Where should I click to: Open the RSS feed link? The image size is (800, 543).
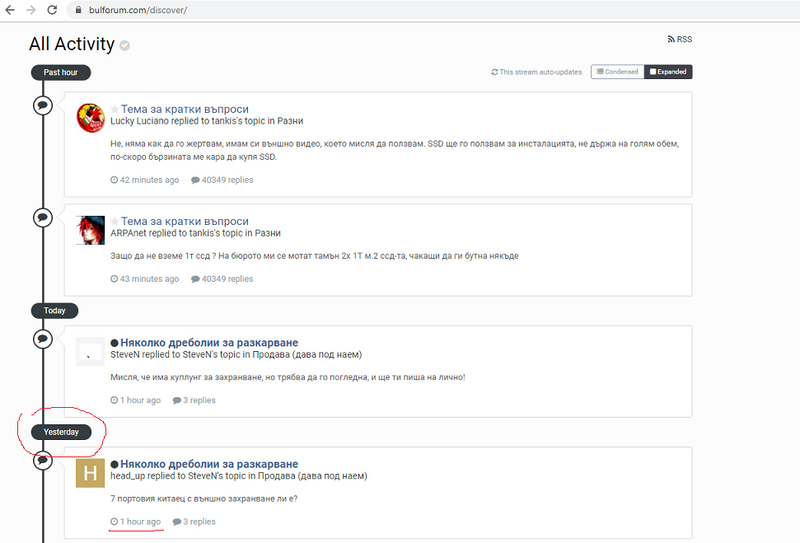pyautogui.click(x=680, y=39)
